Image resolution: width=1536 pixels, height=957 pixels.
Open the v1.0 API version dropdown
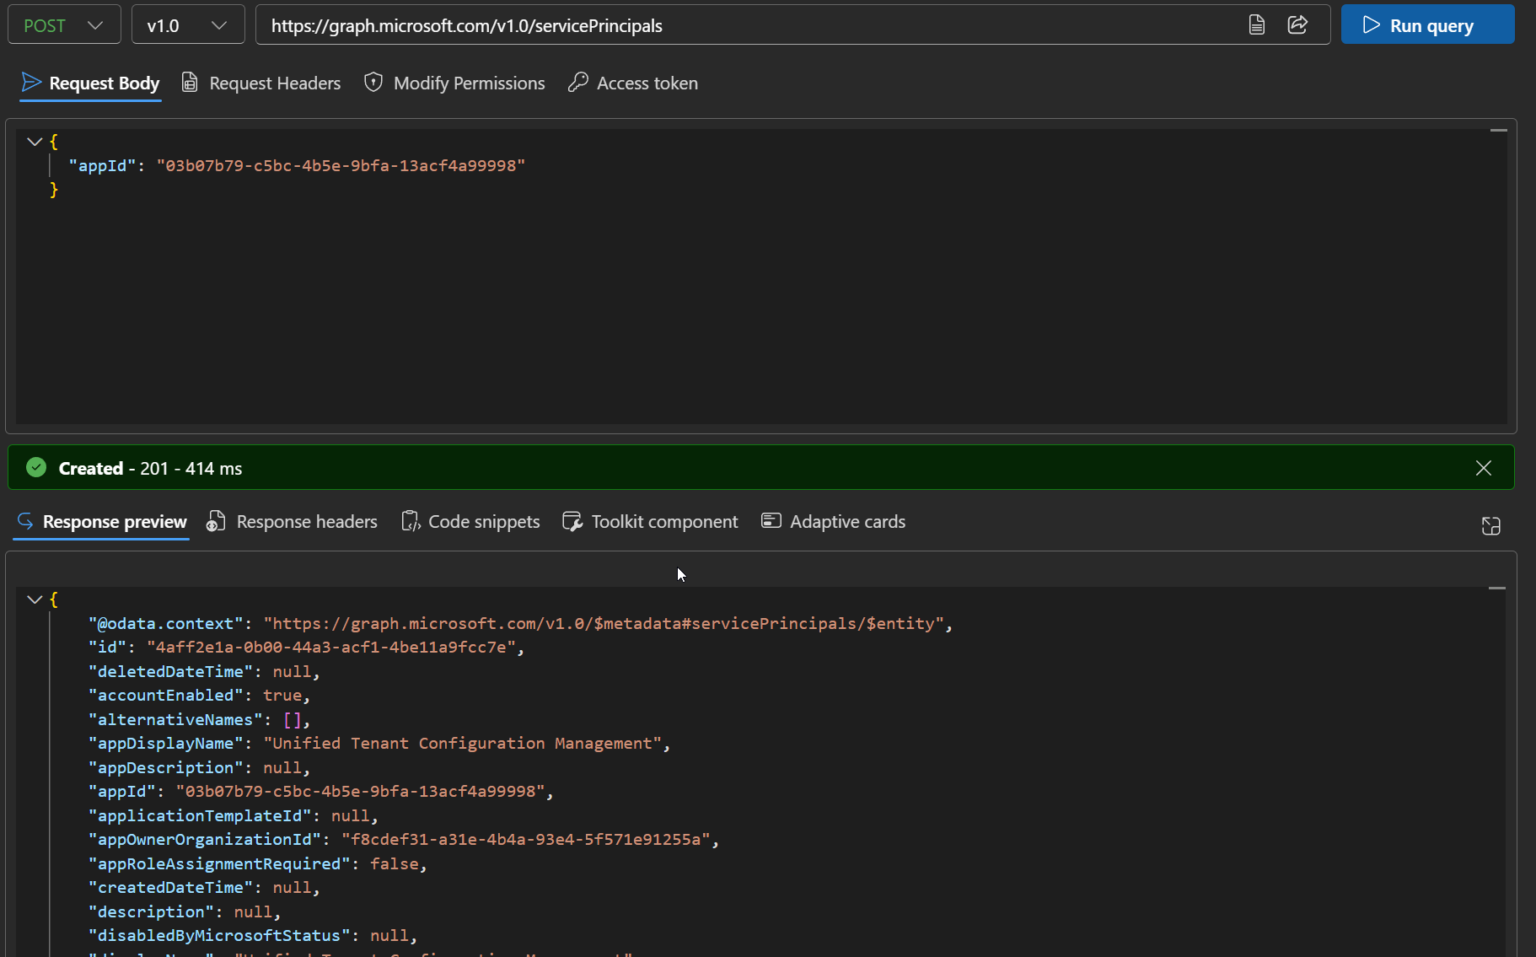(187, 25)
